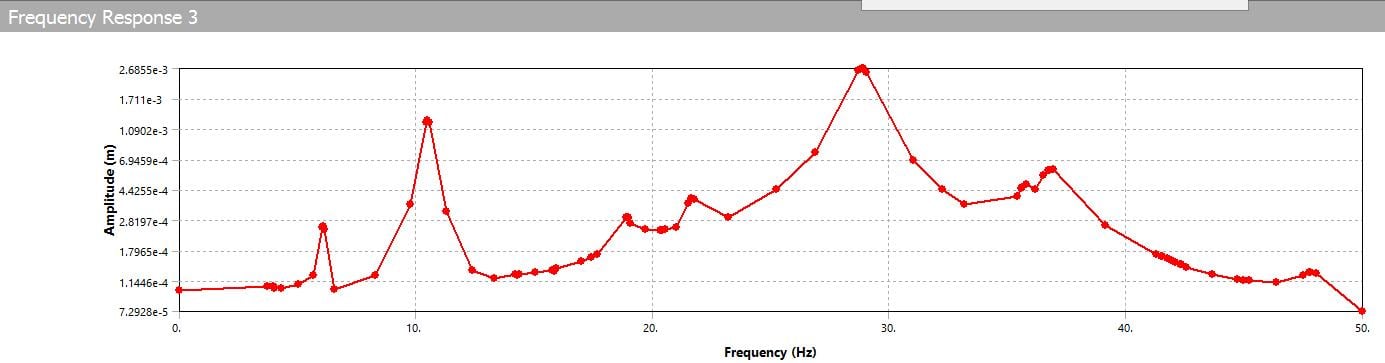Viewport: 1385px width, 363px height.
Task: Select the first data point at 0 Hz
Action: click(178, 290)
